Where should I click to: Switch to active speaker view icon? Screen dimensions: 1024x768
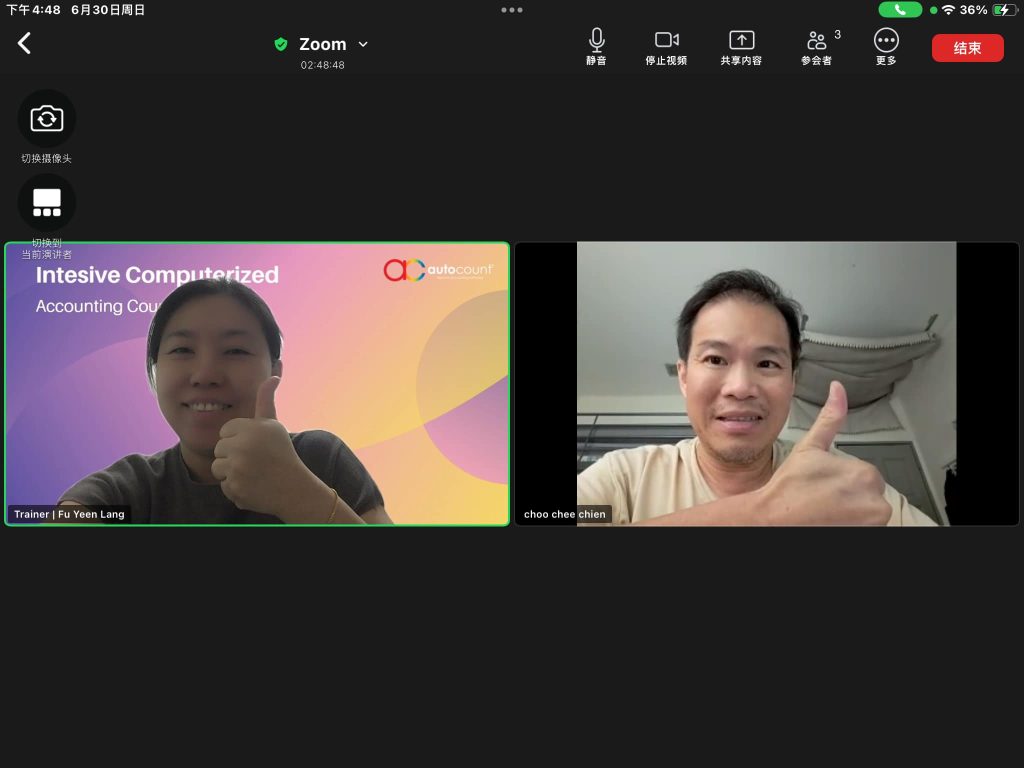point(46,202)
